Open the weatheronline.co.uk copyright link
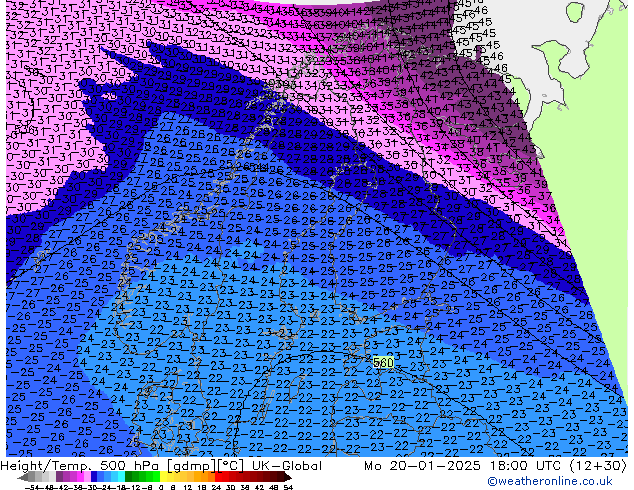 point(550,481)
